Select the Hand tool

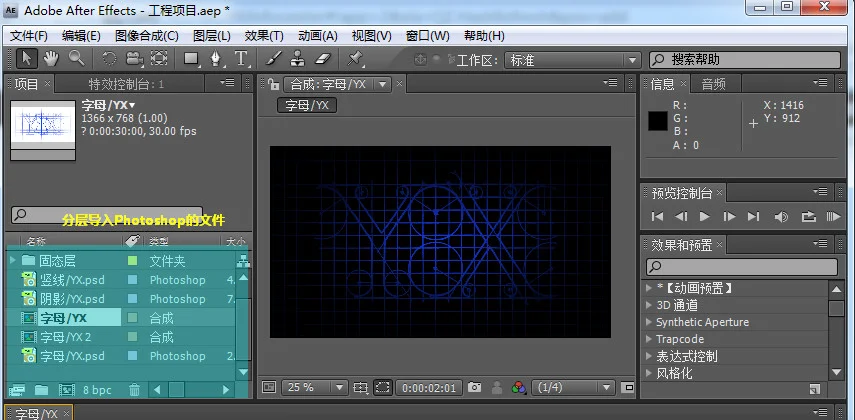pyautogui.click(x=51, y=58)
